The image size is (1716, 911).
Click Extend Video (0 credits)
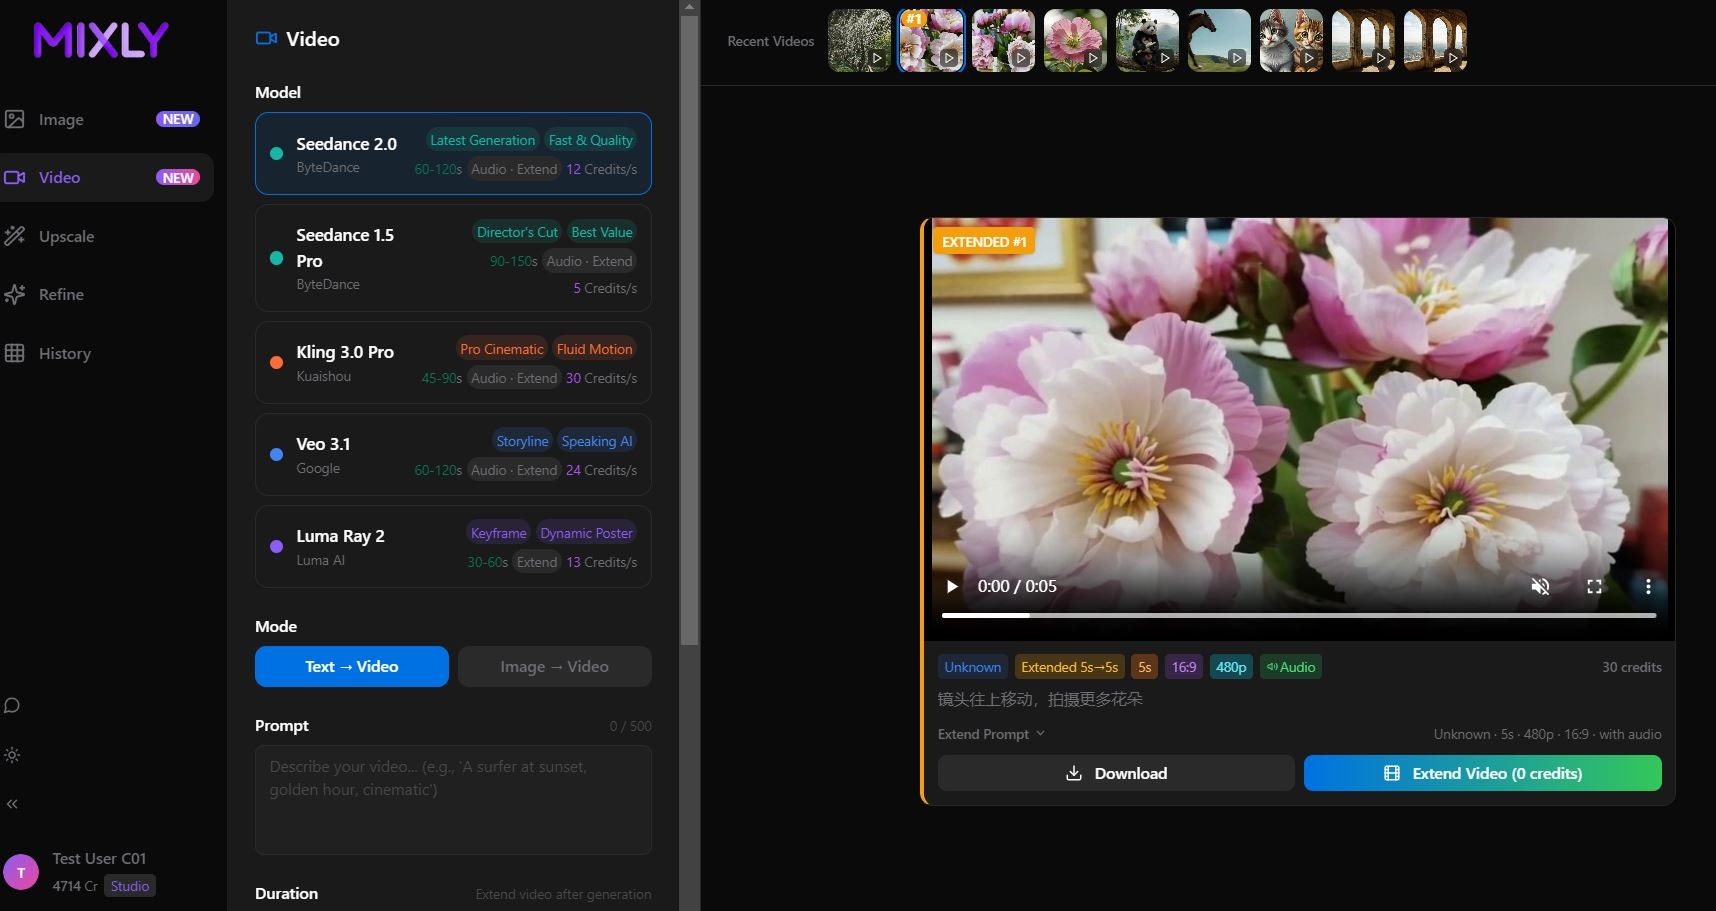click(x=1482, y=773)
